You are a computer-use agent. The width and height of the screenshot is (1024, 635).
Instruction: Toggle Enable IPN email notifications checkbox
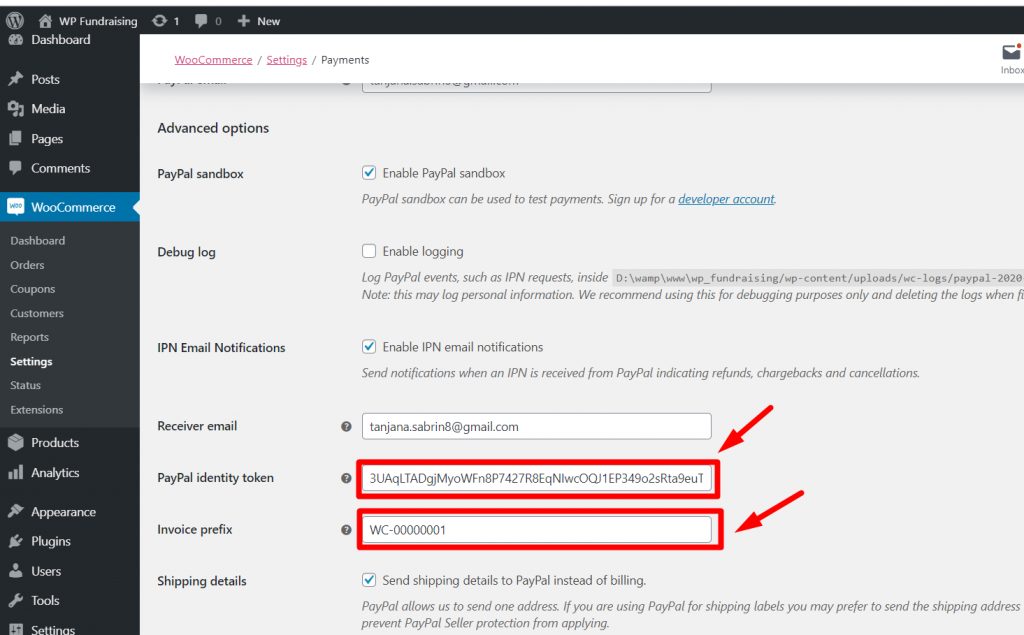[x=369, y=347]
